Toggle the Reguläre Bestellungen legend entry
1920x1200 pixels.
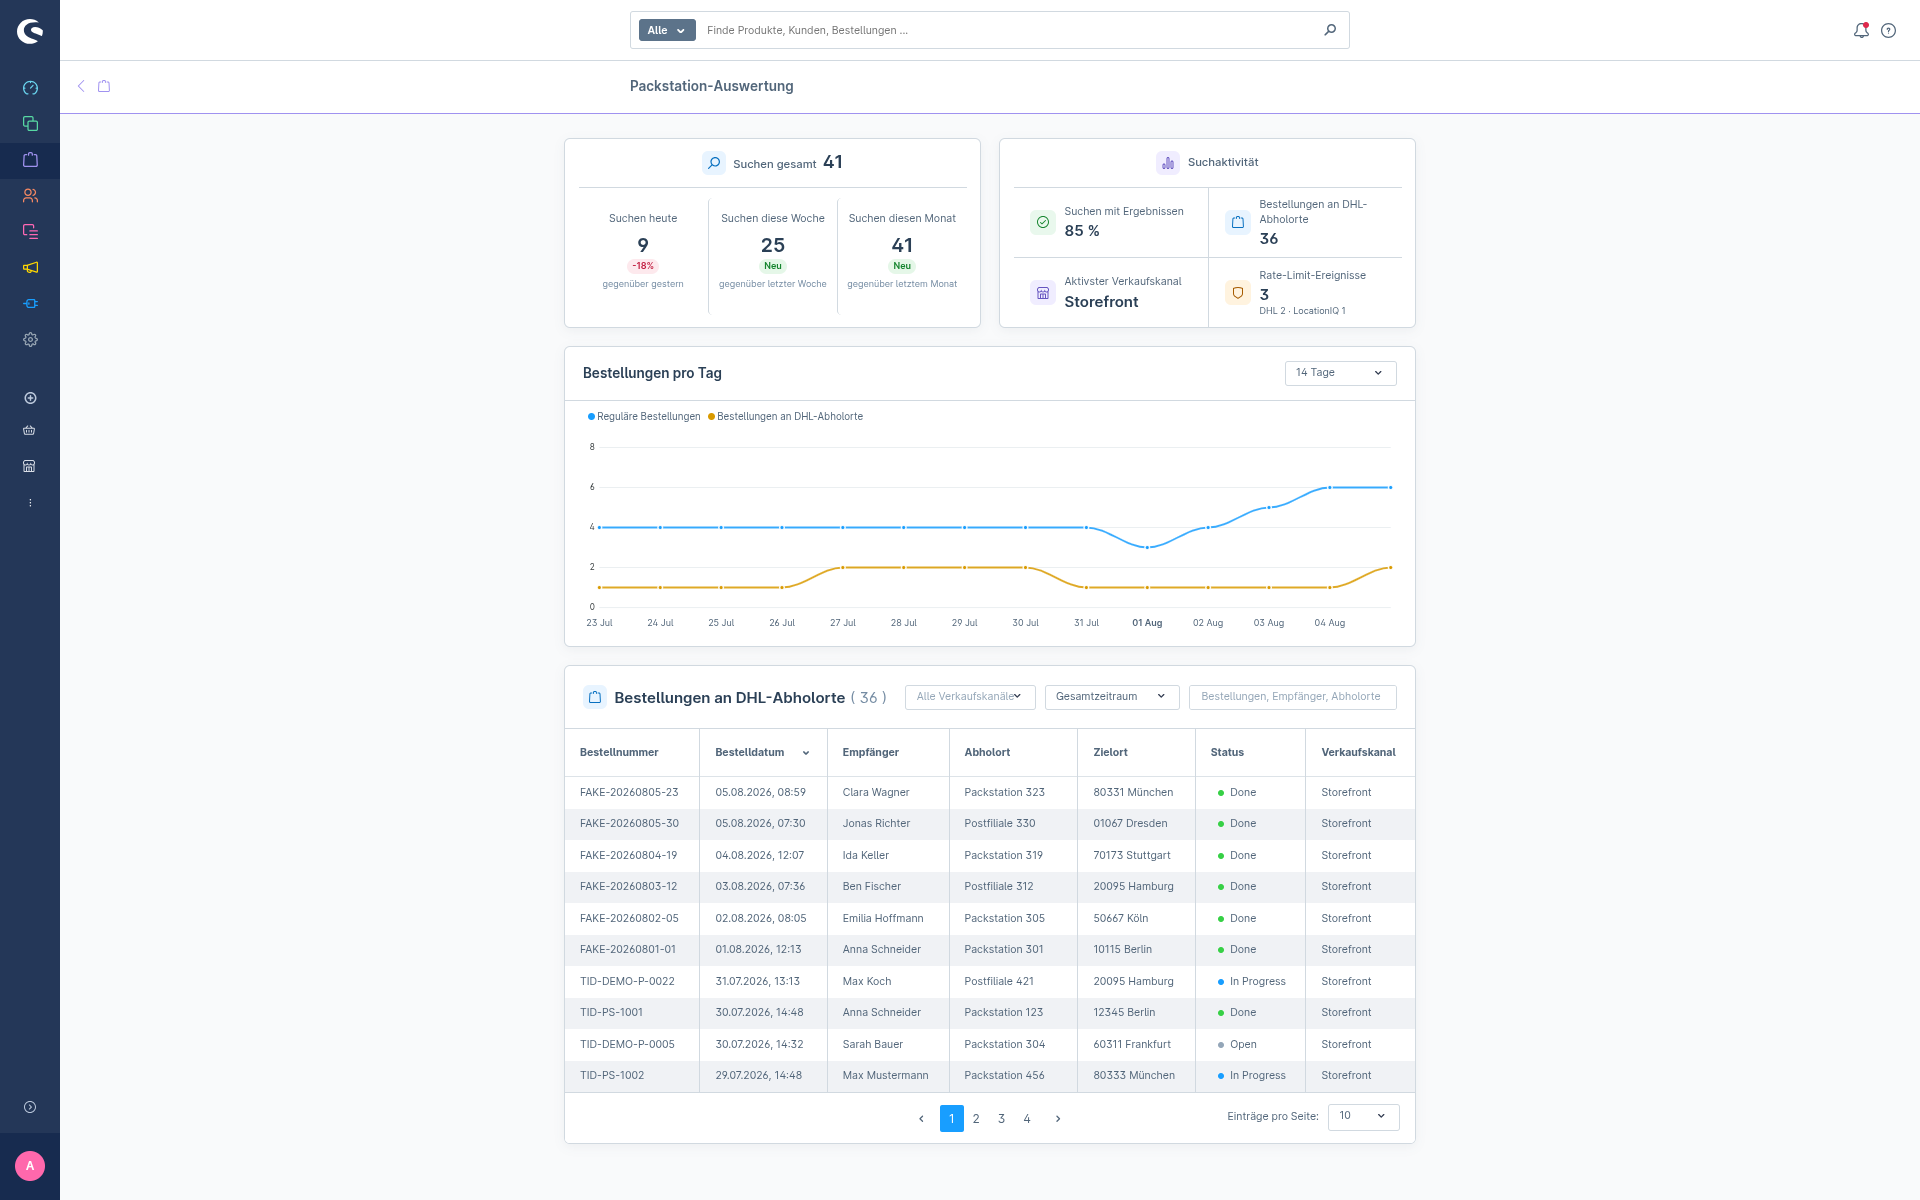coord(644,416)
